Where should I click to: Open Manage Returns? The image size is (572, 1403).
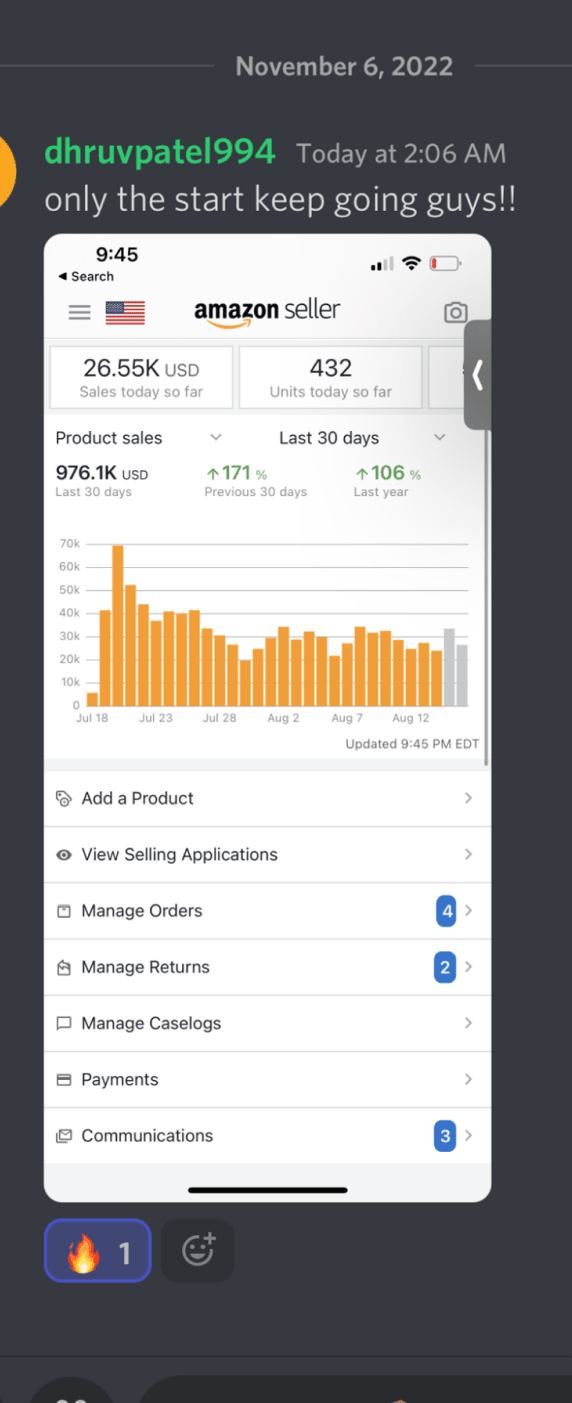[x=267, y=967]
